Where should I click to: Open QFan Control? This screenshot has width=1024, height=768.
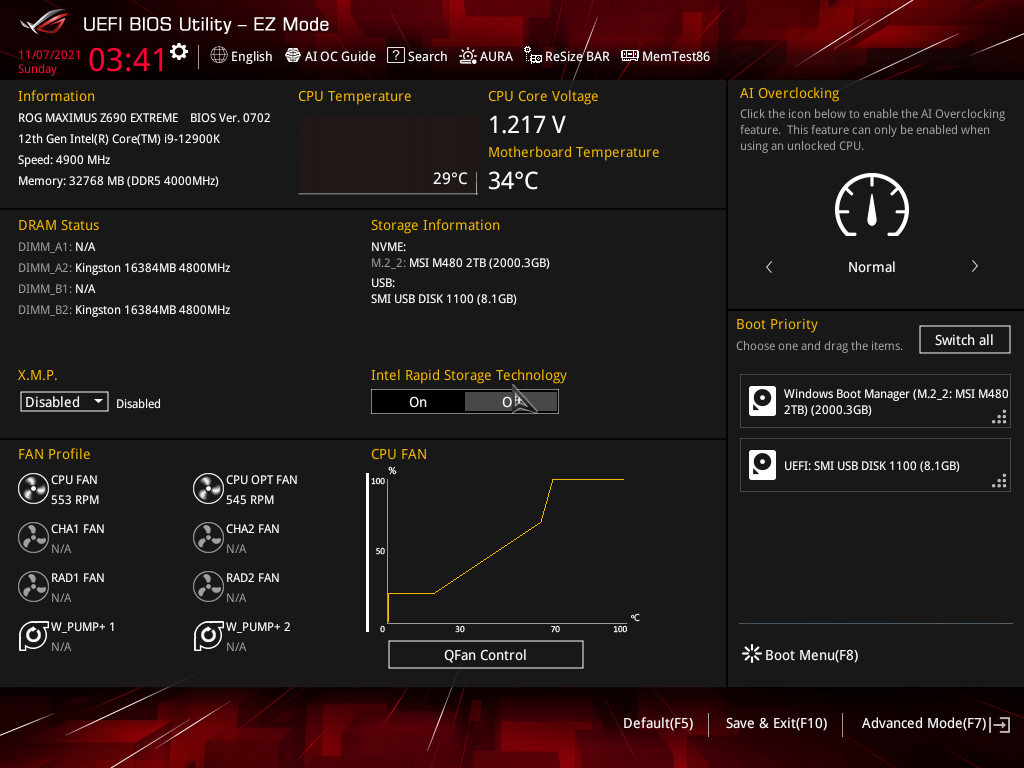pyautogui.click(x=485, y=654)
